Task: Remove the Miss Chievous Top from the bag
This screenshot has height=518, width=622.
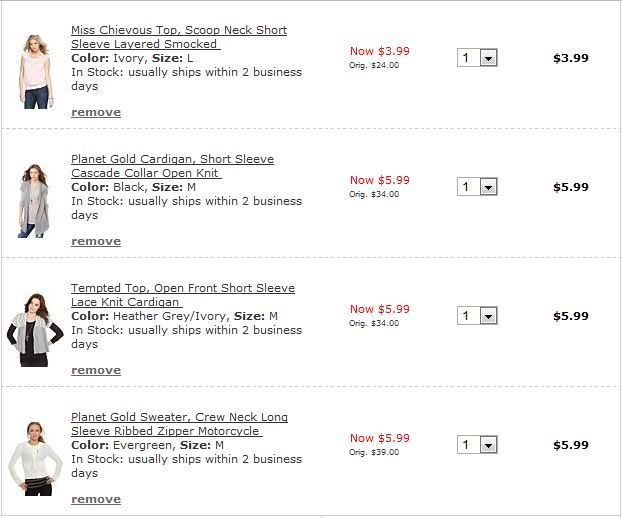Action: coord(96,112)
